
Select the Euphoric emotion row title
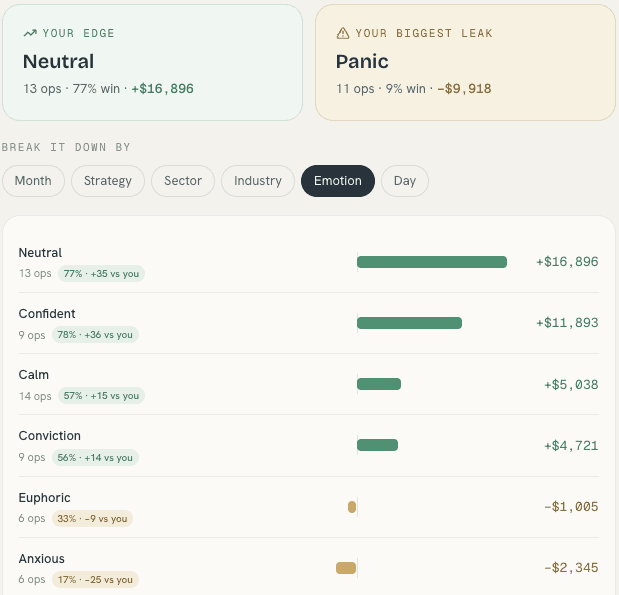coord(45,497)
